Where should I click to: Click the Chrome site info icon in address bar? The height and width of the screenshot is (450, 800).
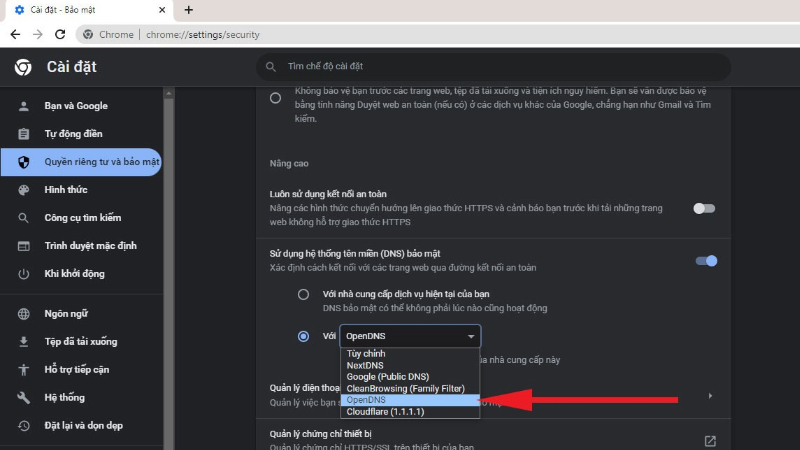pos(88,34)
